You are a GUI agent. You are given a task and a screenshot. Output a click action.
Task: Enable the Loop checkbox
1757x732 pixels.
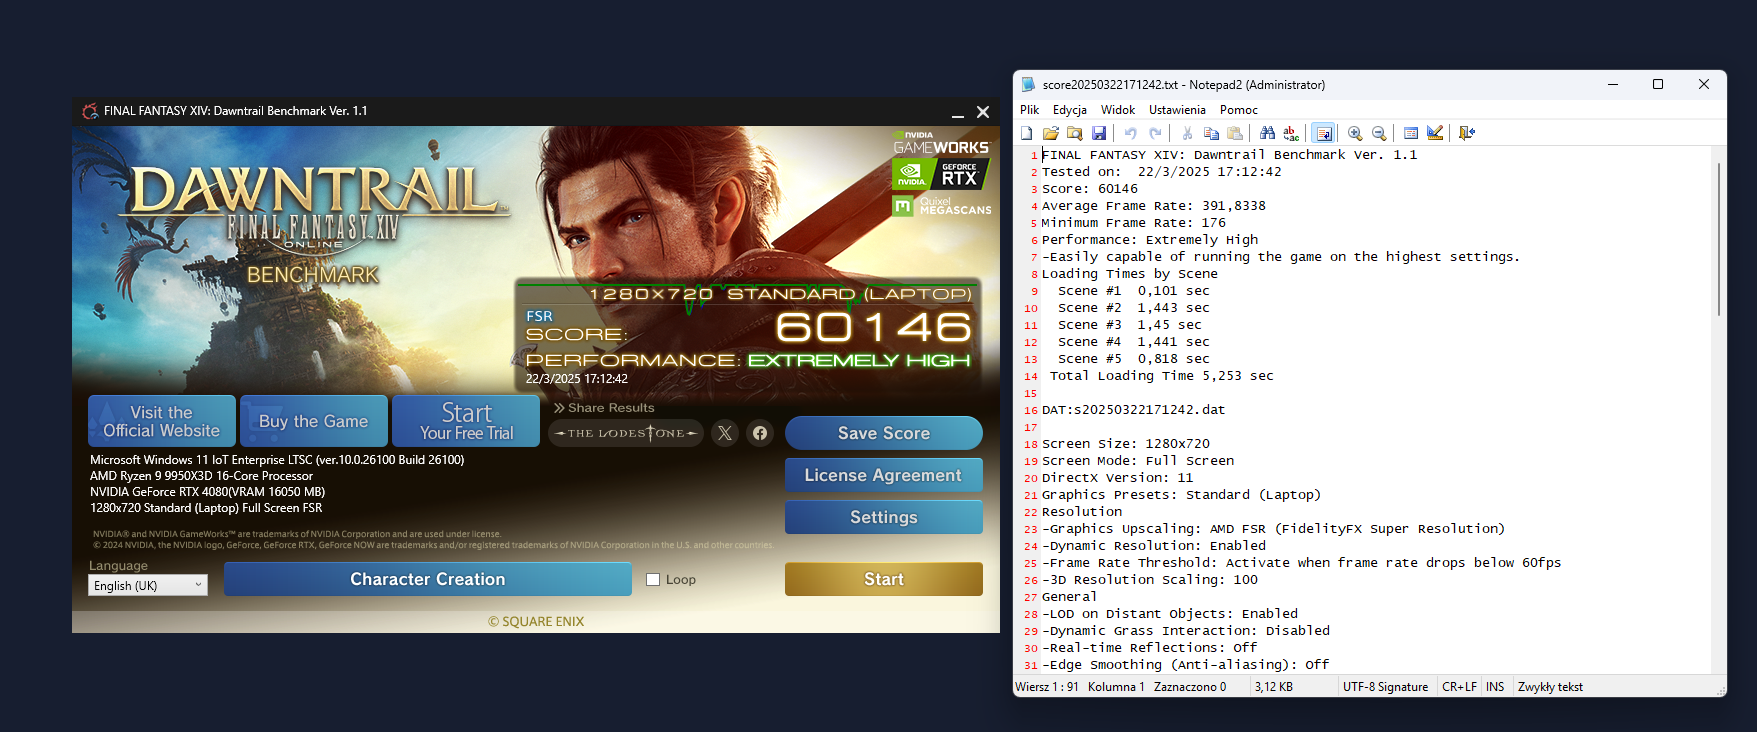[x=653, y=580]
